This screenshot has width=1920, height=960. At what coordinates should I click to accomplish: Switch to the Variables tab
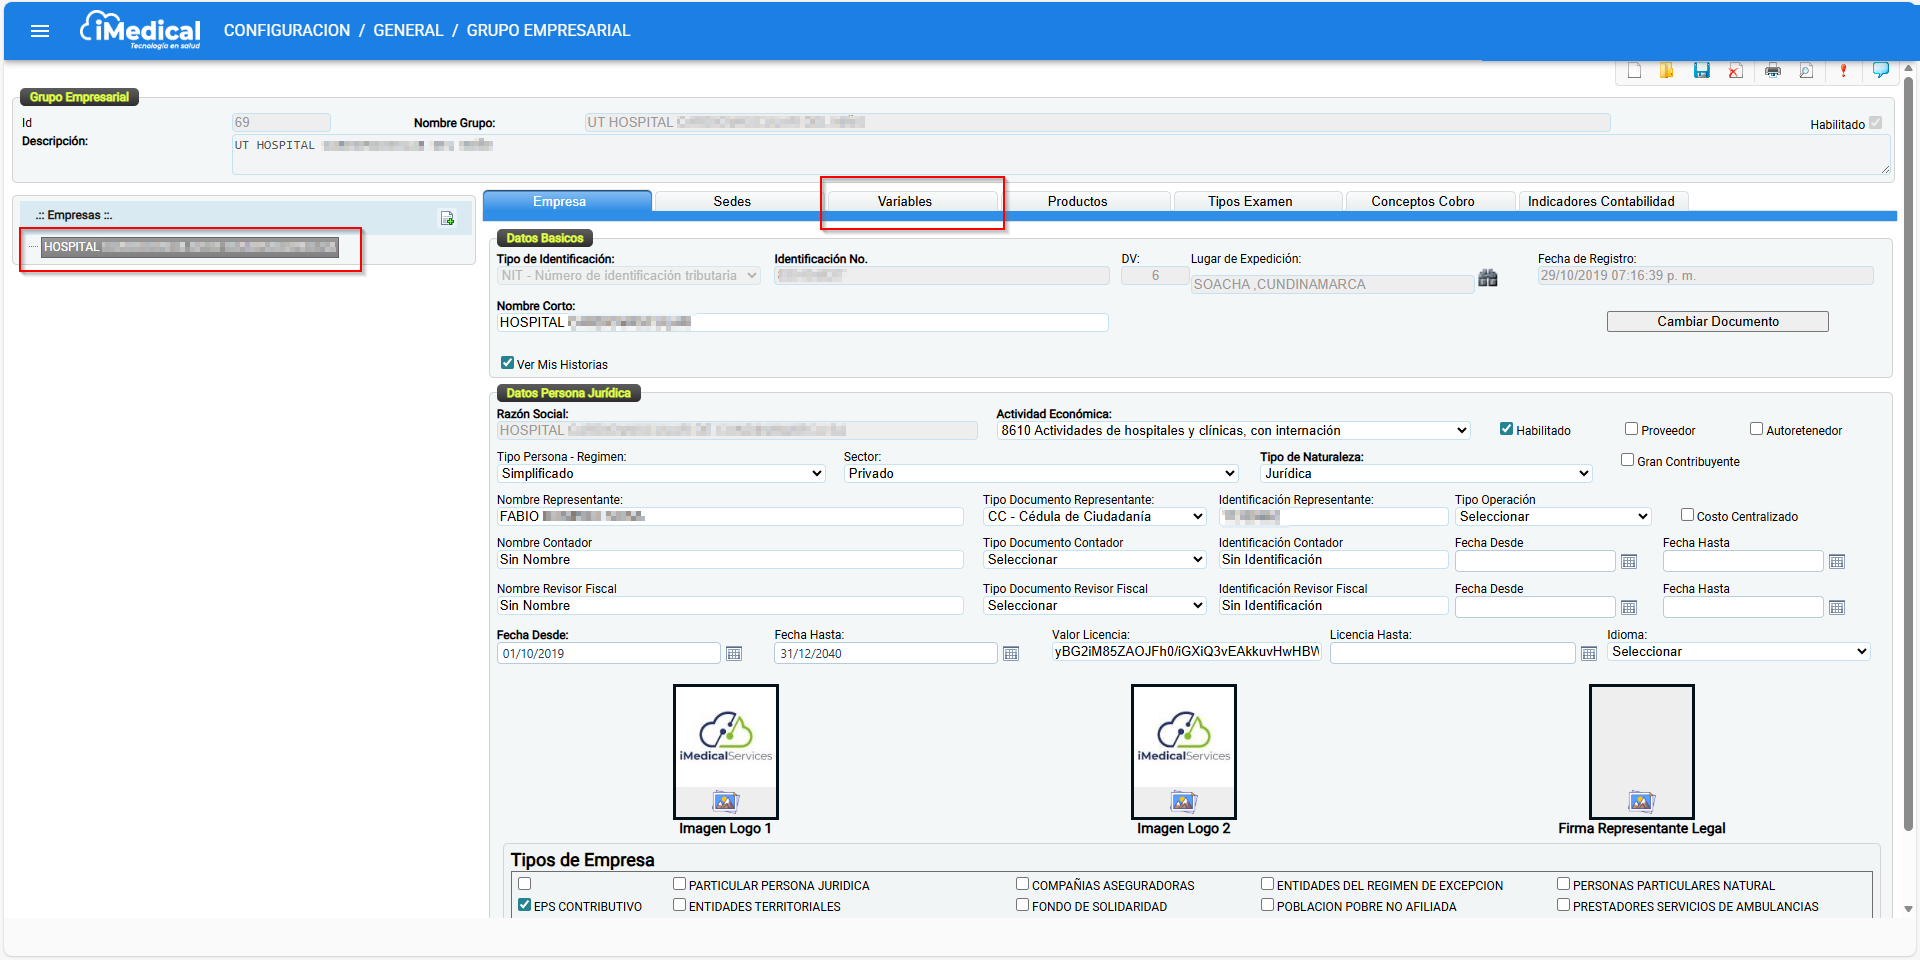pos(905,202)
